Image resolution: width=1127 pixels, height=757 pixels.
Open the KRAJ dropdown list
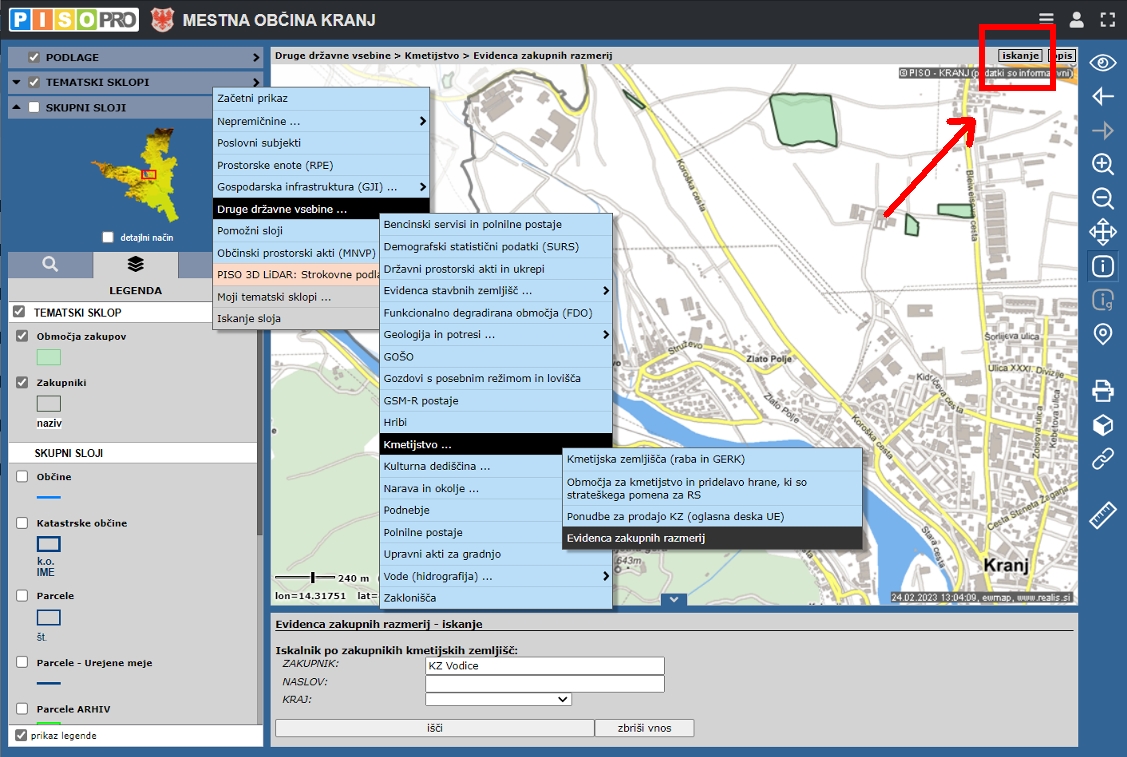pyautogui.click(x=498, y=700)
